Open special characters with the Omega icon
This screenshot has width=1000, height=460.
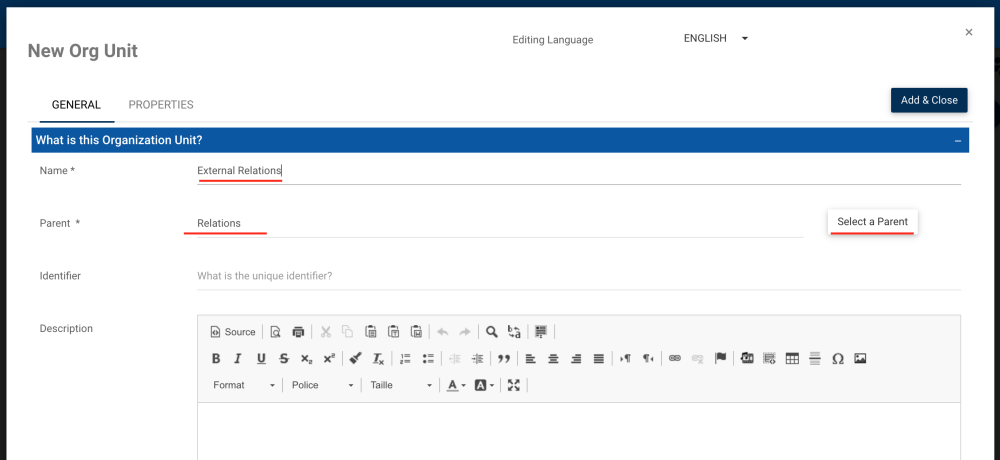click(838, 359)
